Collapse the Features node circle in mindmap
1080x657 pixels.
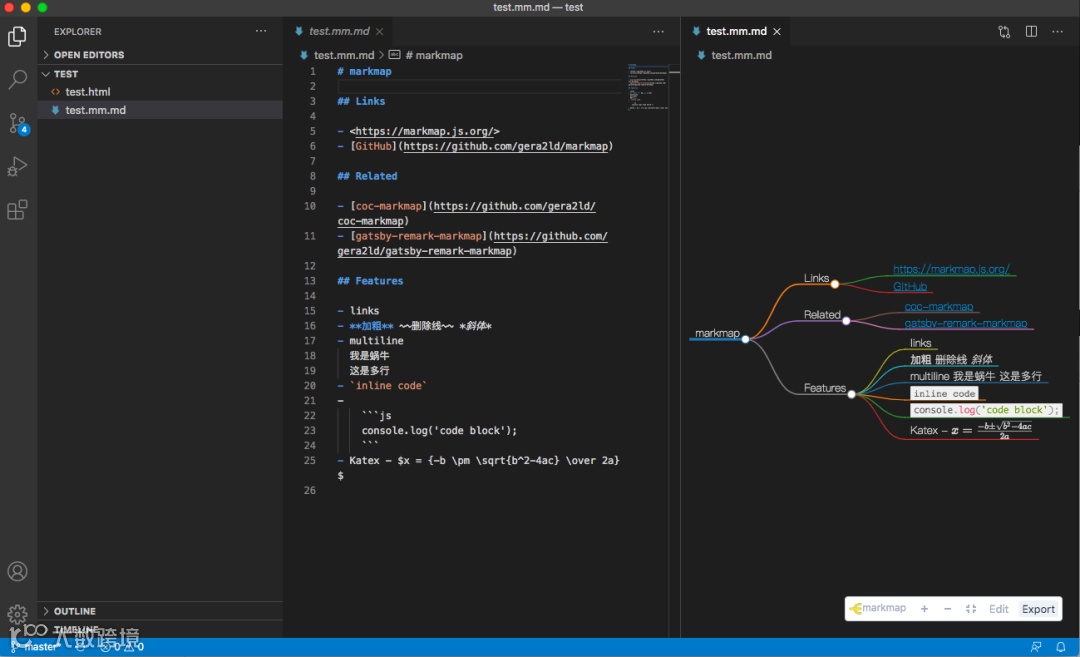[852, 394]
